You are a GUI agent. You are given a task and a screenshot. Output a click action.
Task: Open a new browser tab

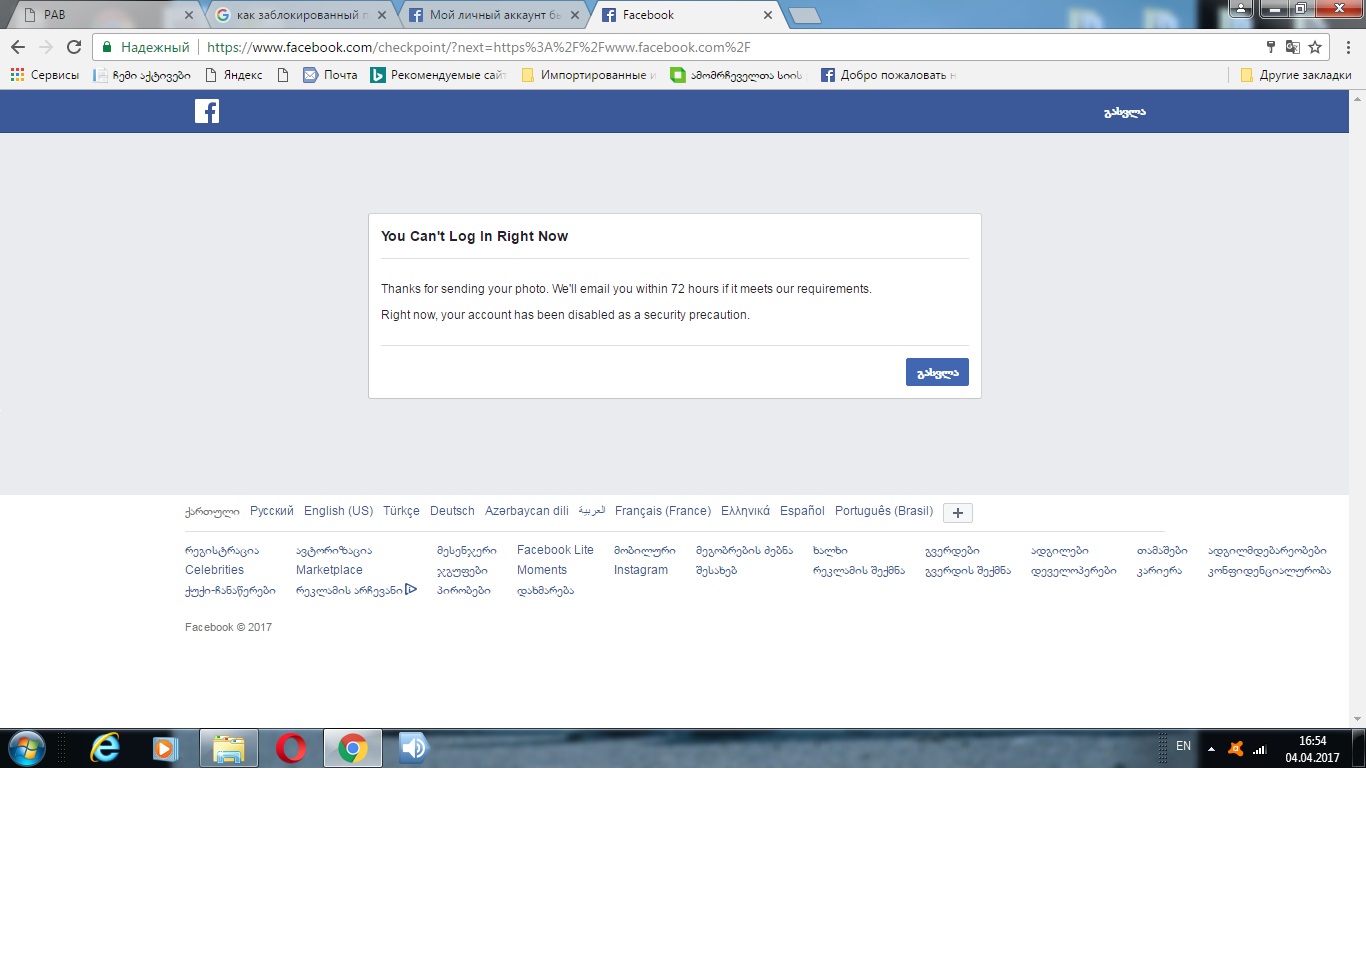pyautogui.click(x=805, y=15)
